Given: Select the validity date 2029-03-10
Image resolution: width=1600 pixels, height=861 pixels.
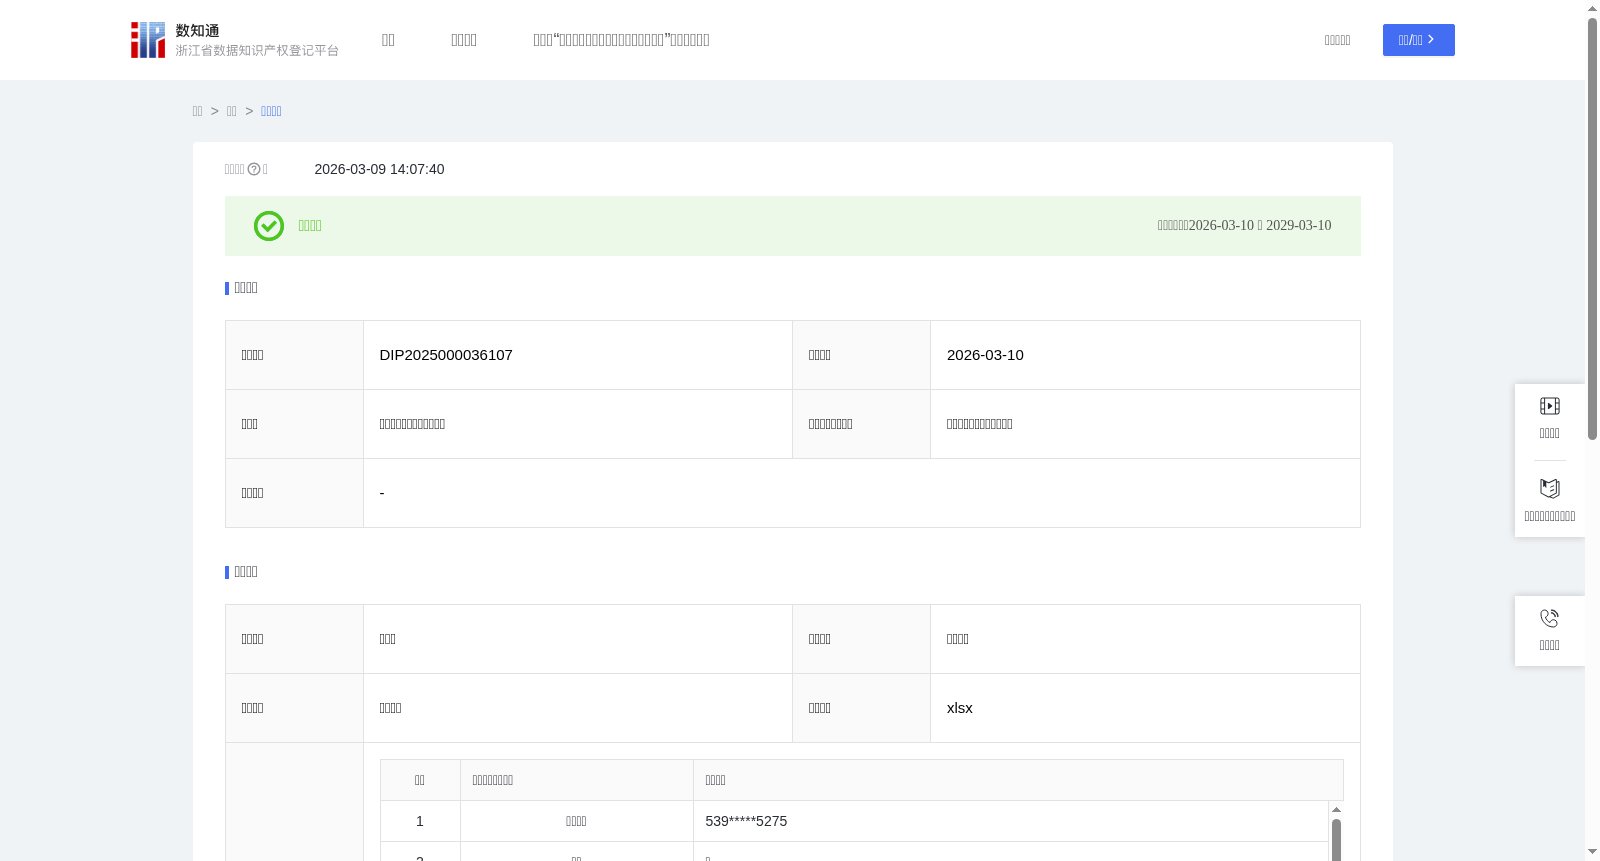Looking at the screenshot, I should (1298, 226).
